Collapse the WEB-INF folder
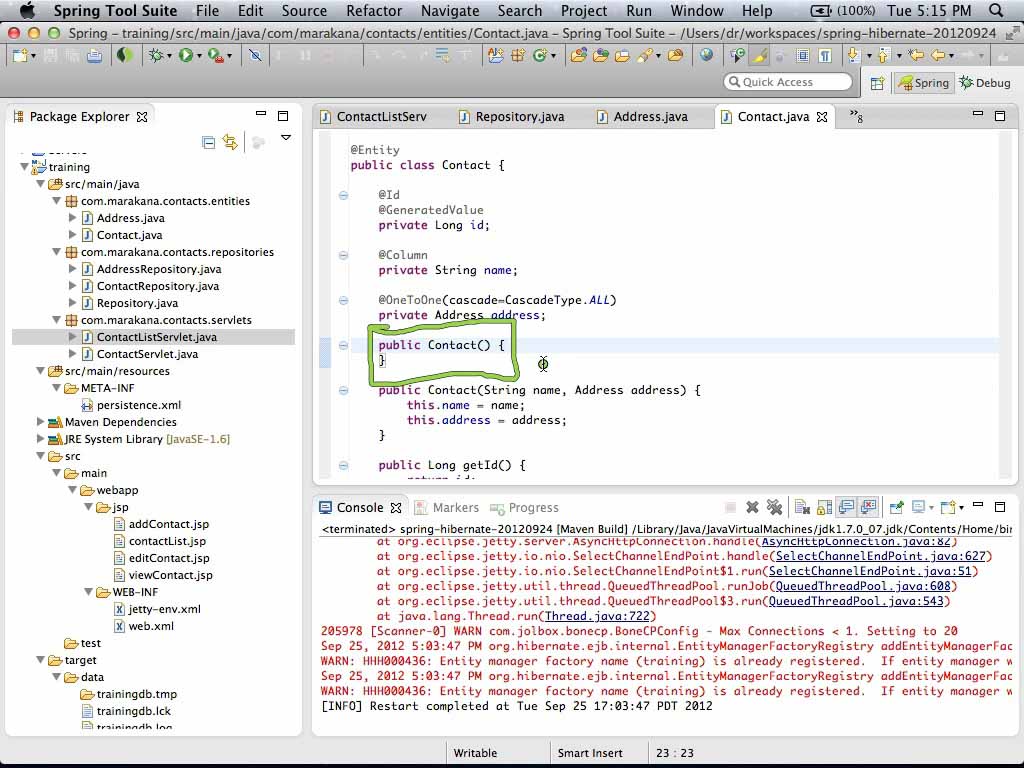 tap(88, 591)
